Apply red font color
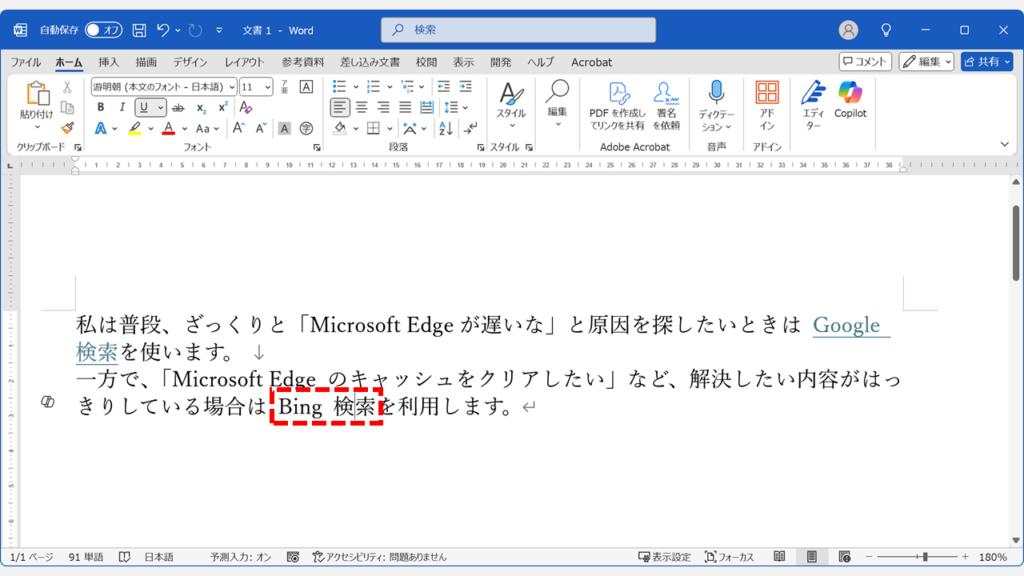Image resolution: width=1024 pixels, height=576 pixels. tap(168, 129)
